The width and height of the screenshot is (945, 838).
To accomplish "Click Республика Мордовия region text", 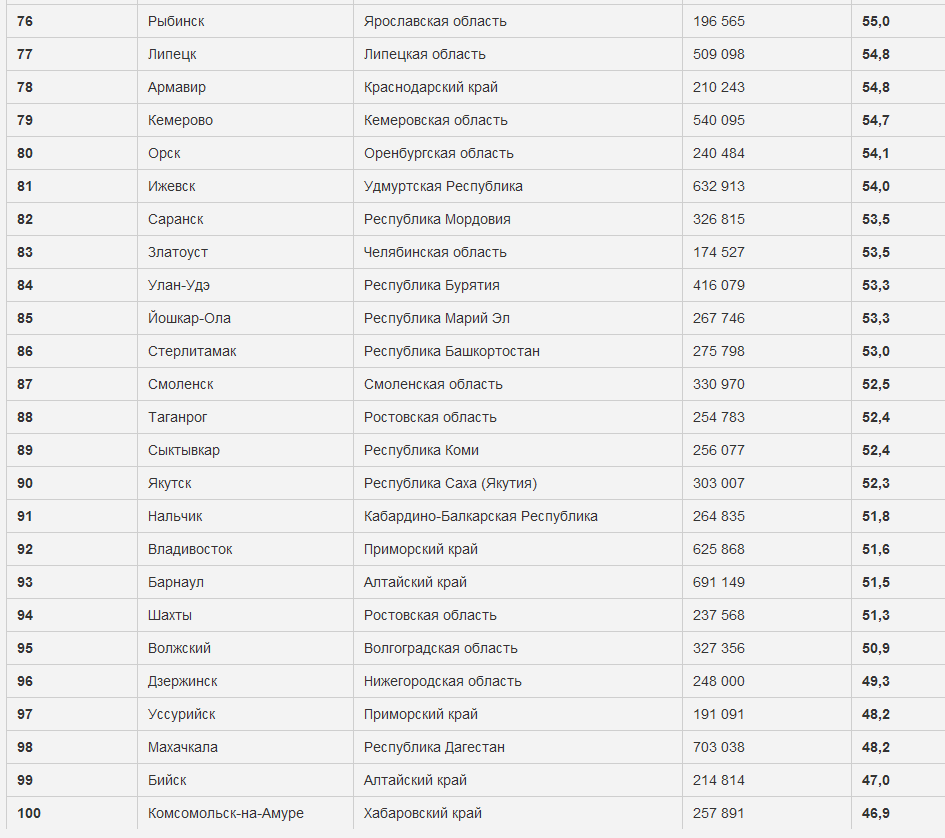I will (x=437, y=219).
